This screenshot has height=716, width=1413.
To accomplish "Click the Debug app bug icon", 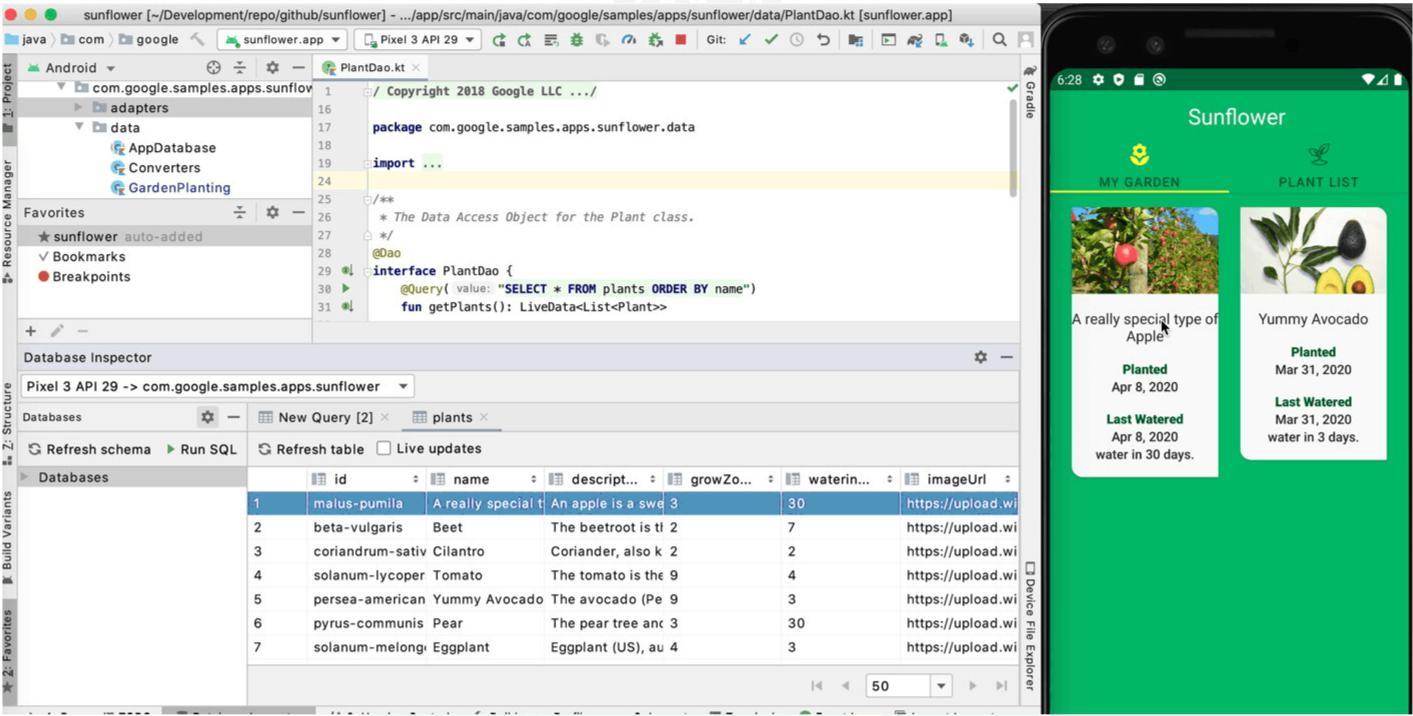I will [577, 40].
